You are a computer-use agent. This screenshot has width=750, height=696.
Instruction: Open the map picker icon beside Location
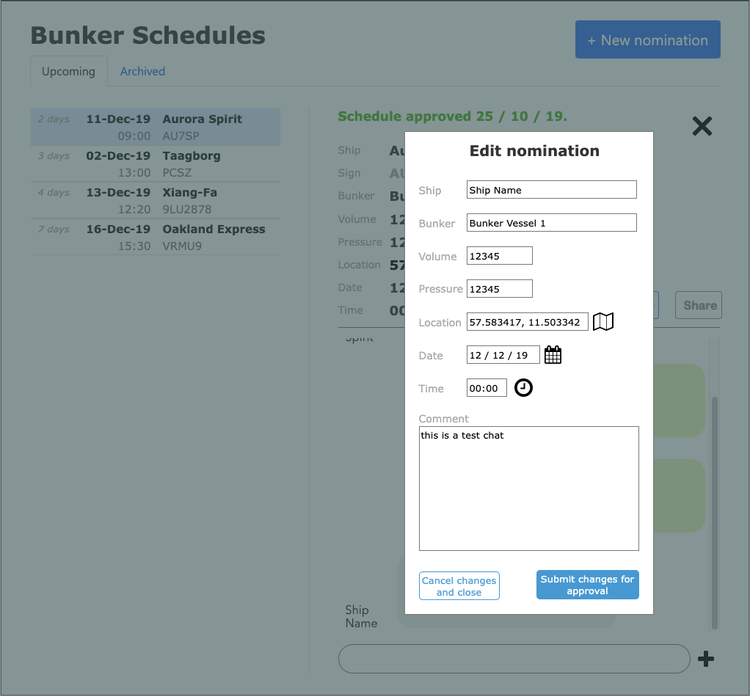pyautogui.click(x=603, y=321)
